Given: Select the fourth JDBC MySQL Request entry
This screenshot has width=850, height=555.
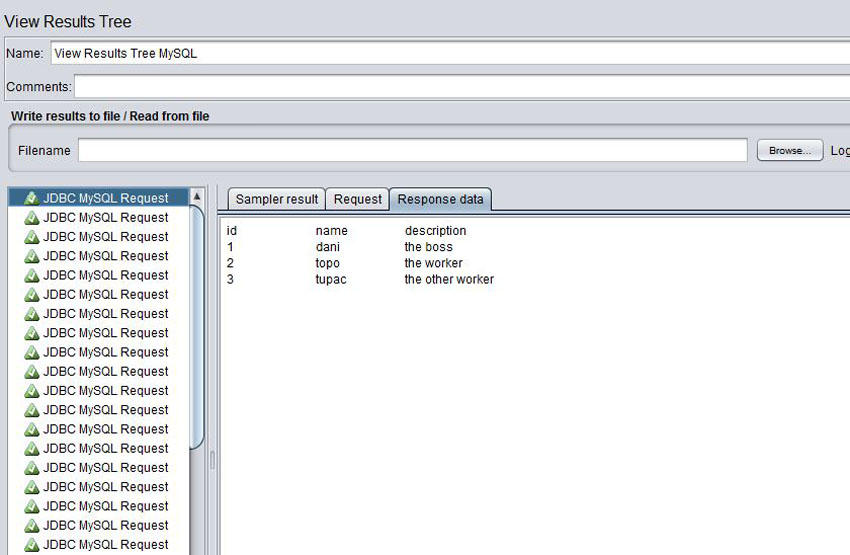Looking at the screenshot, I should 105,256.
